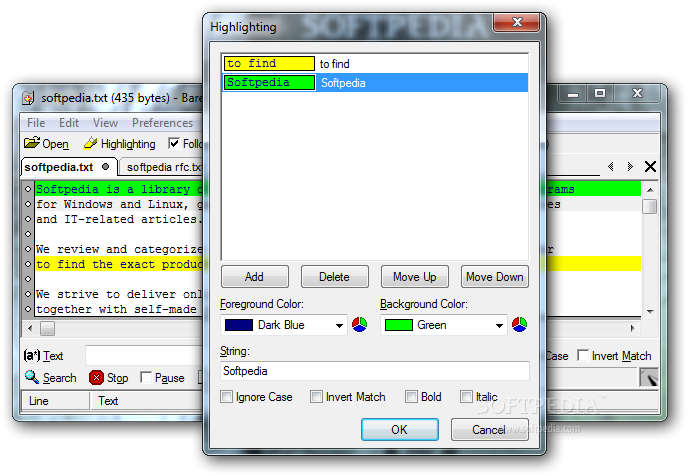Open the View menu

pos(105,123)
